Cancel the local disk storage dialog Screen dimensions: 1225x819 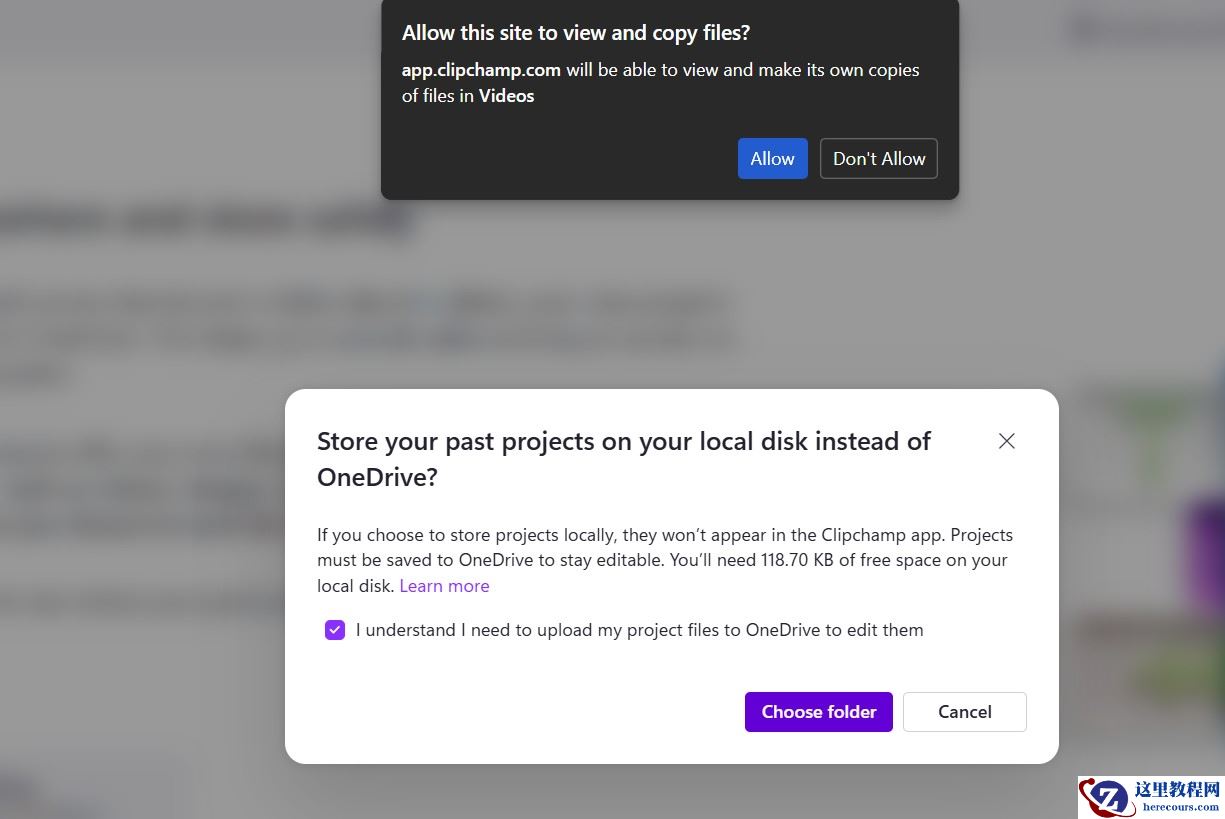pyautogui.click(x=964, y=712)
